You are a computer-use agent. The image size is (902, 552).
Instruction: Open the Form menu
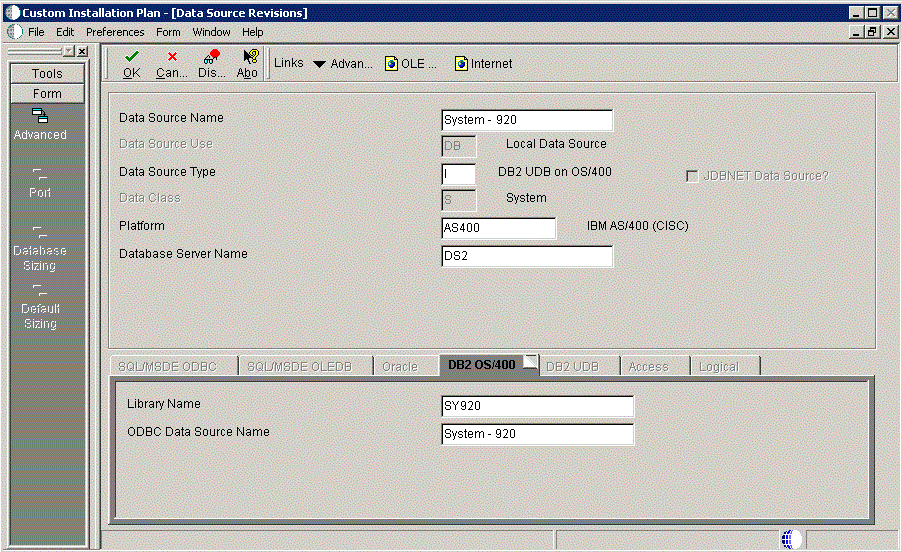pos(168,32)
